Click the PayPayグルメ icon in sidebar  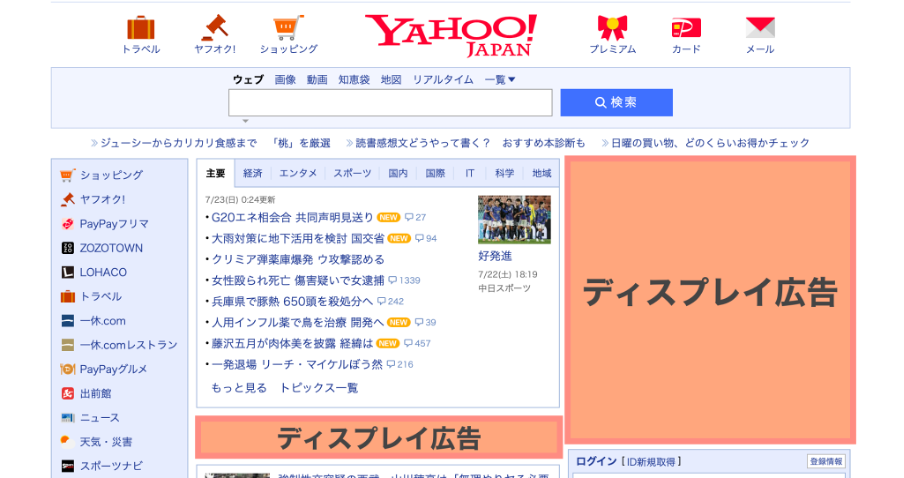pos(67,369)
